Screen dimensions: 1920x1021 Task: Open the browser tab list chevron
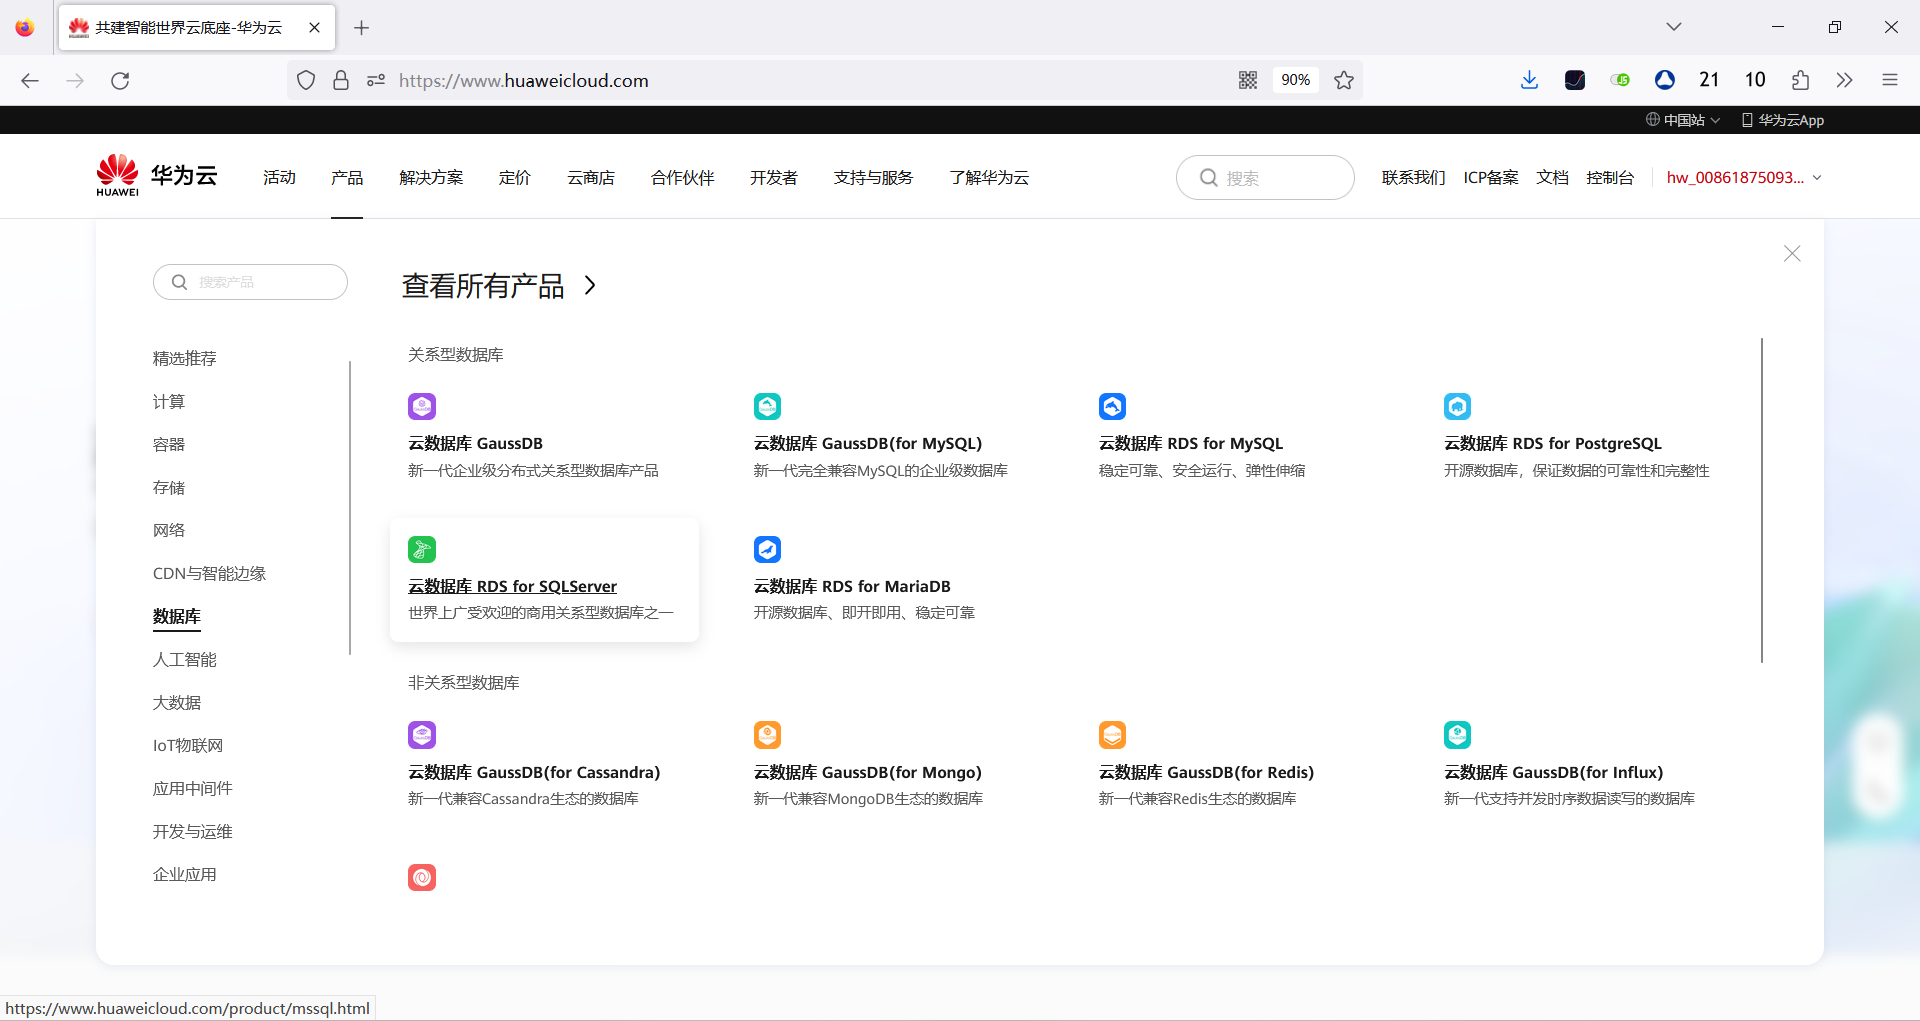point(1674,27)
